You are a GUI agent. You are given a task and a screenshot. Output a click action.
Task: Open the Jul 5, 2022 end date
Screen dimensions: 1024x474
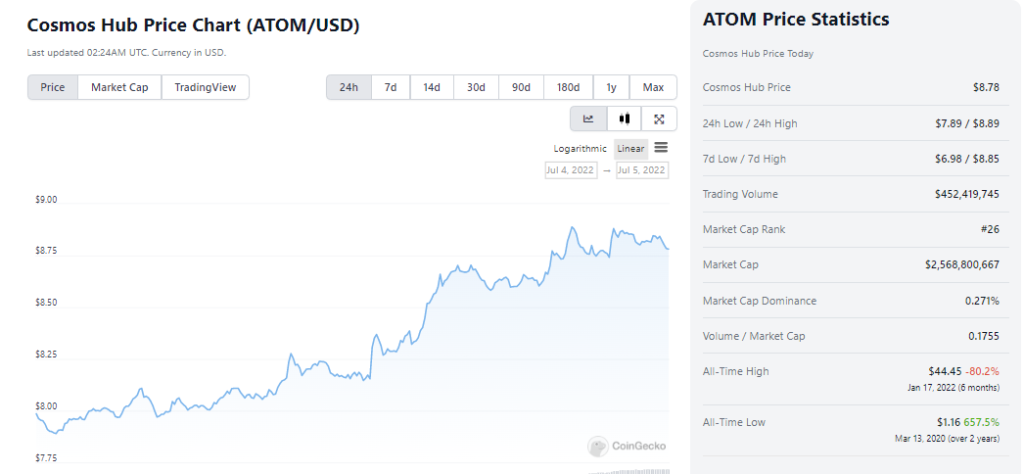[642, 170]
